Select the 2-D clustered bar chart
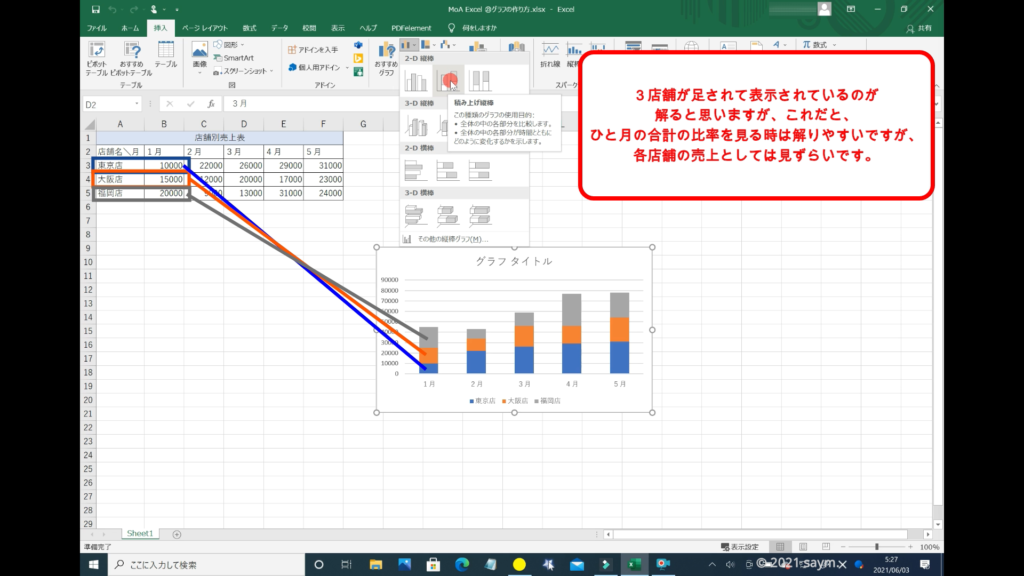This screenshot has width=1024, height=576. point(415,168)
